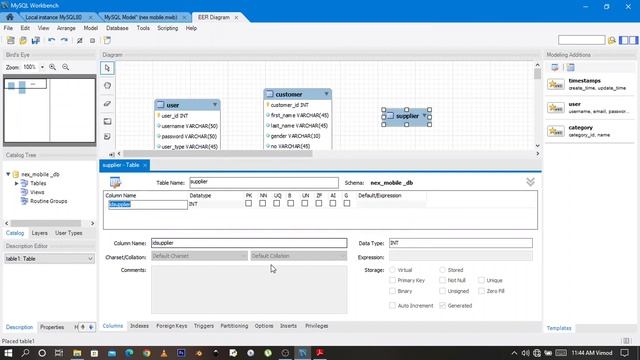Click the table editor icon
The image size is (640, 360).
[x=116, y=182]
